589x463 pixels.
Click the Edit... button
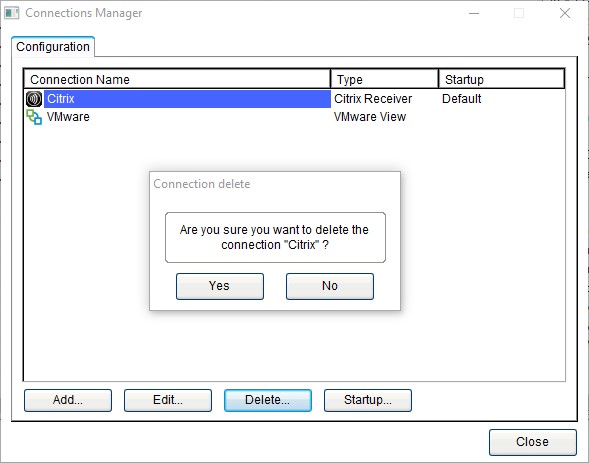coord(168,400)
